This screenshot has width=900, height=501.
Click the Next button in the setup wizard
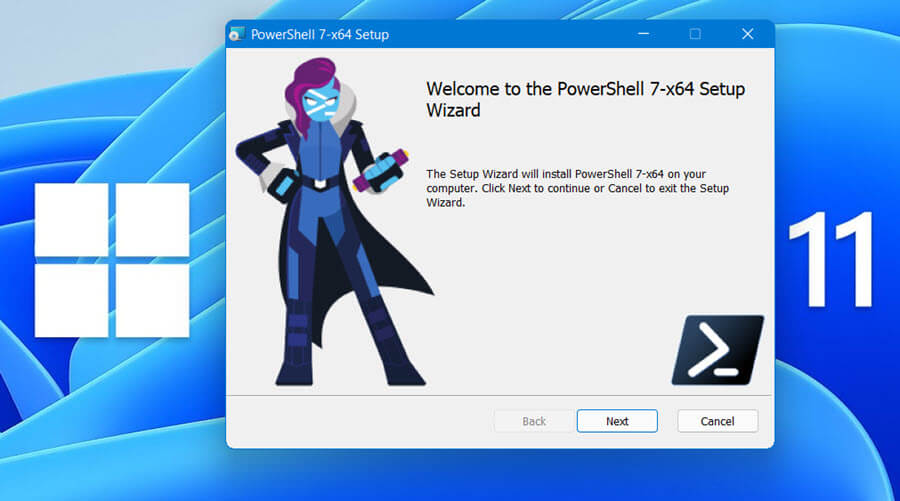click(x=617, y=421)
